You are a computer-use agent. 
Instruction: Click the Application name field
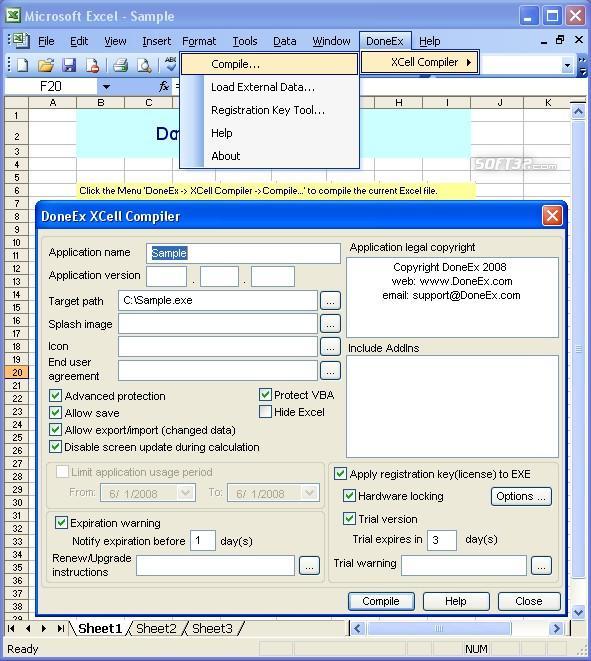(243, 253)
